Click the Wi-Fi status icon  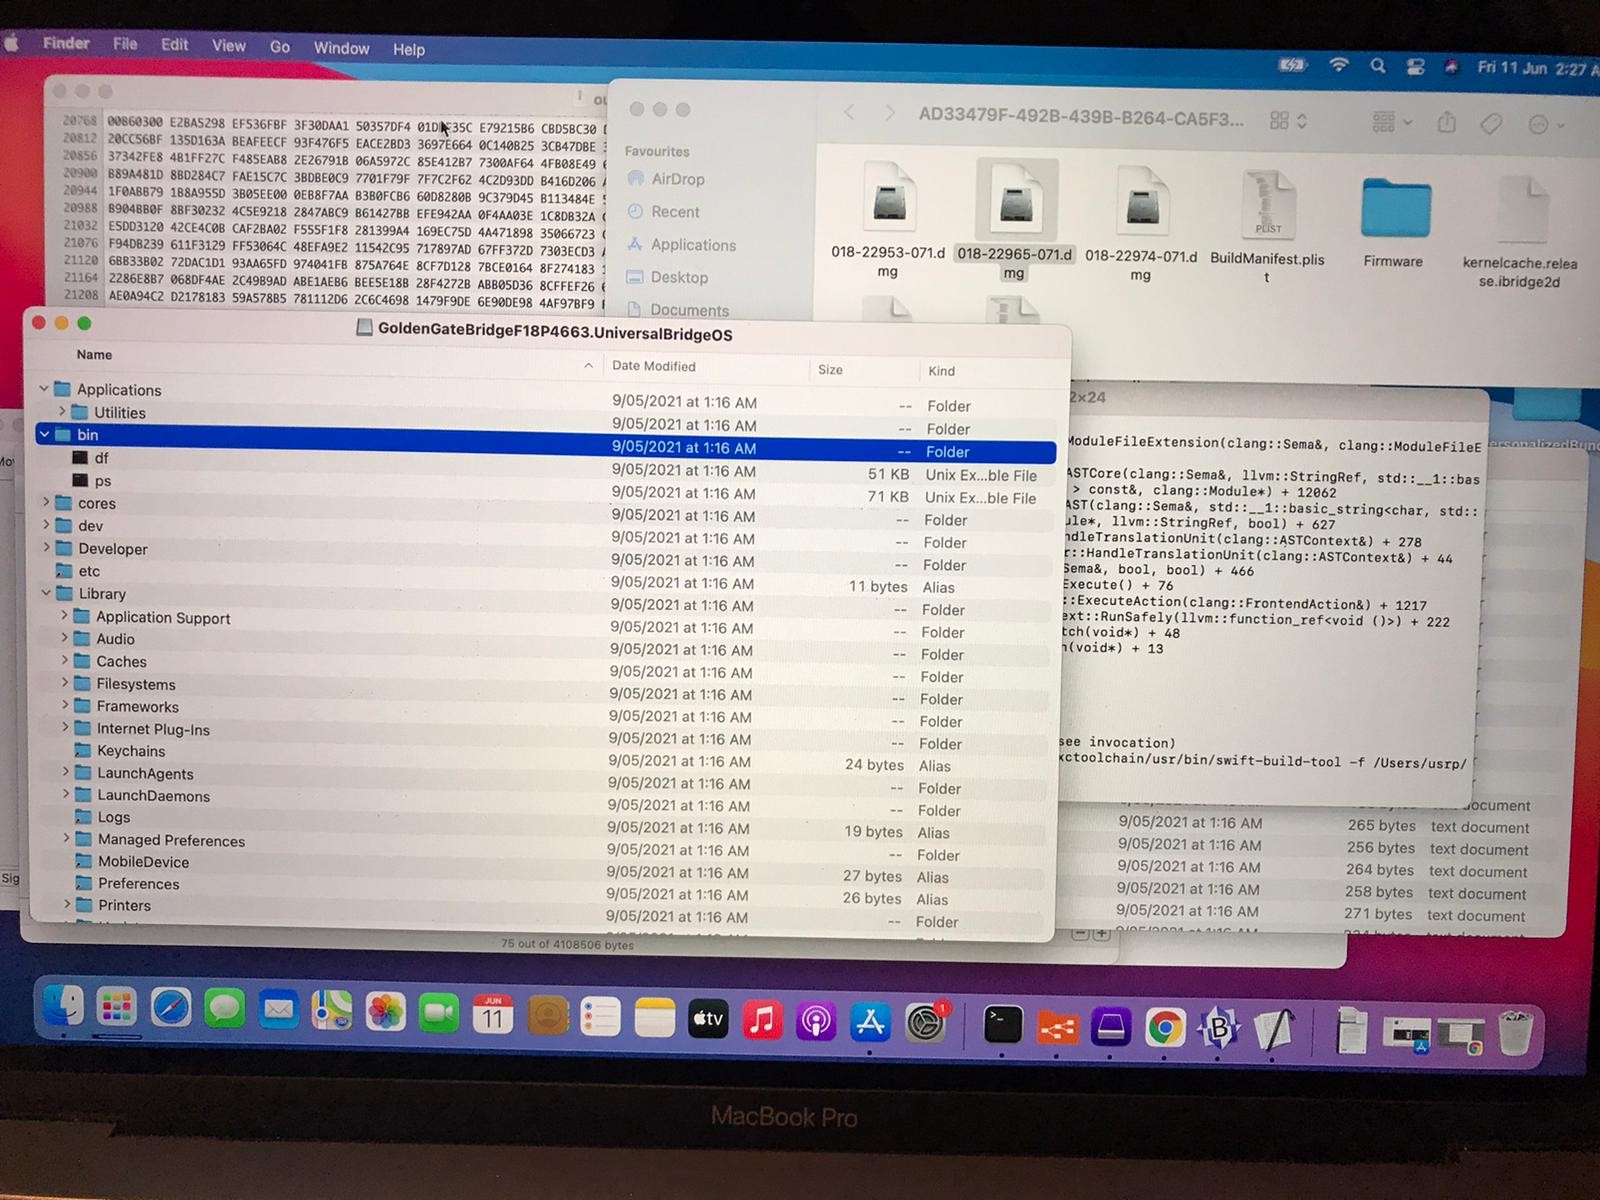coord(1339,65)
